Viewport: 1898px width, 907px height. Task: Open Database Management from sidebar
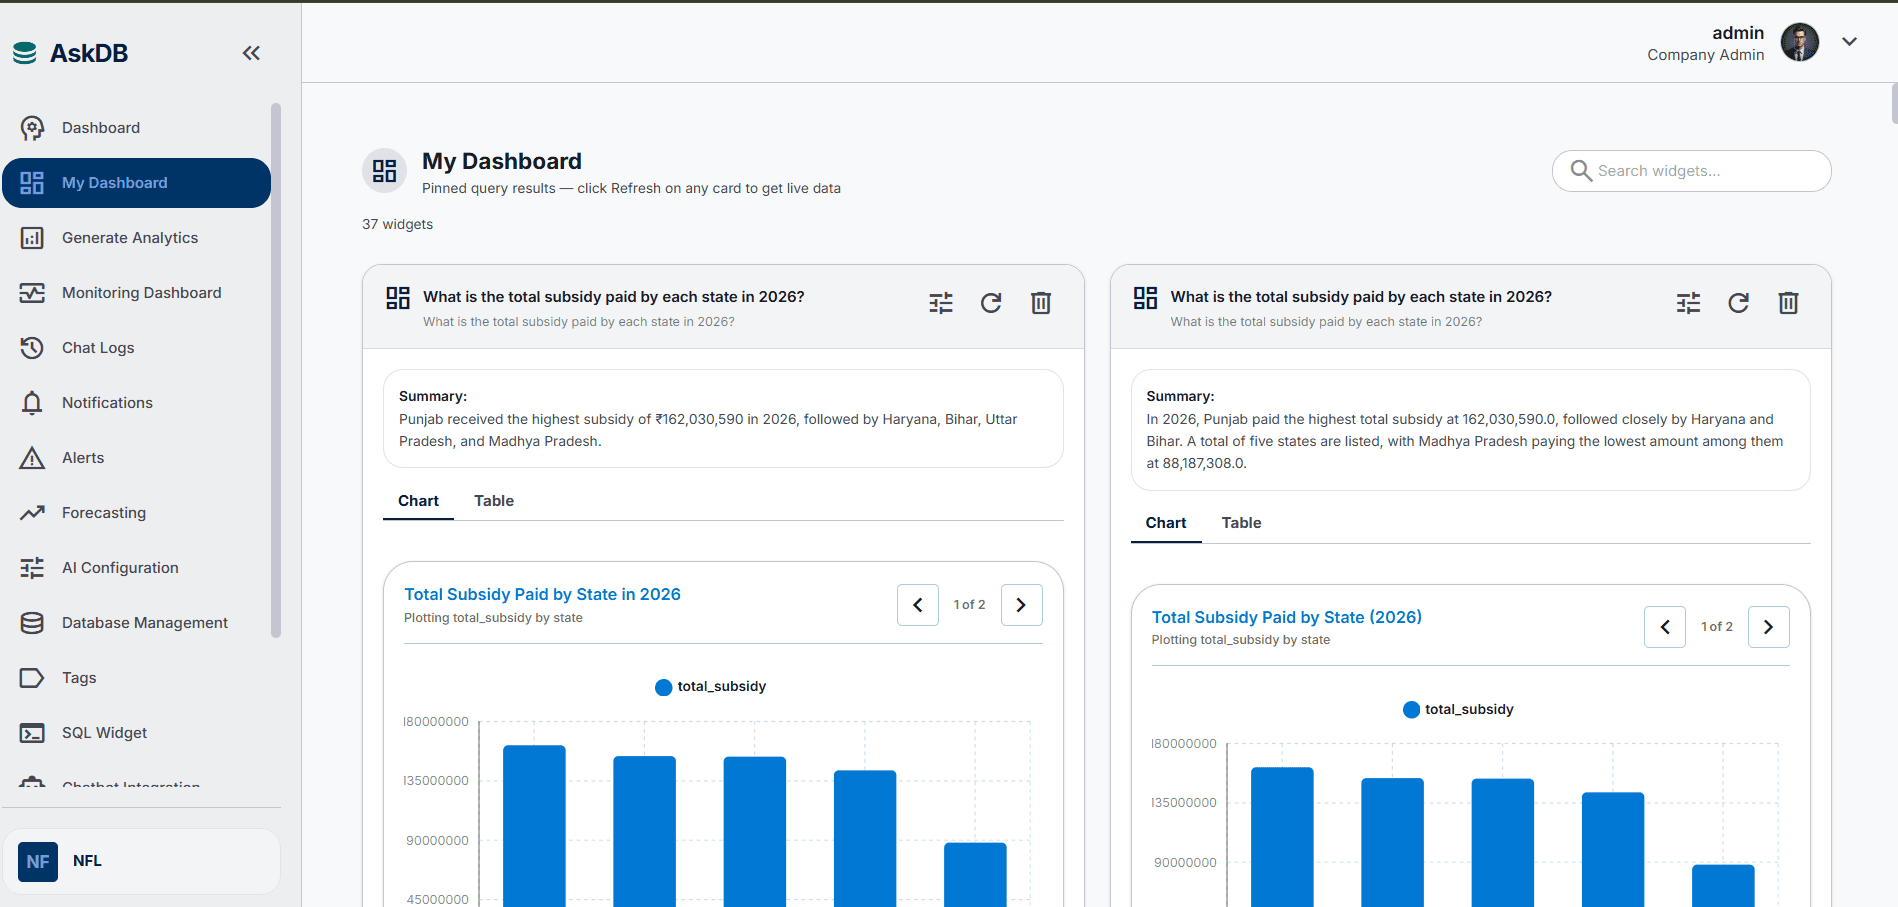[x=136, y=623]
